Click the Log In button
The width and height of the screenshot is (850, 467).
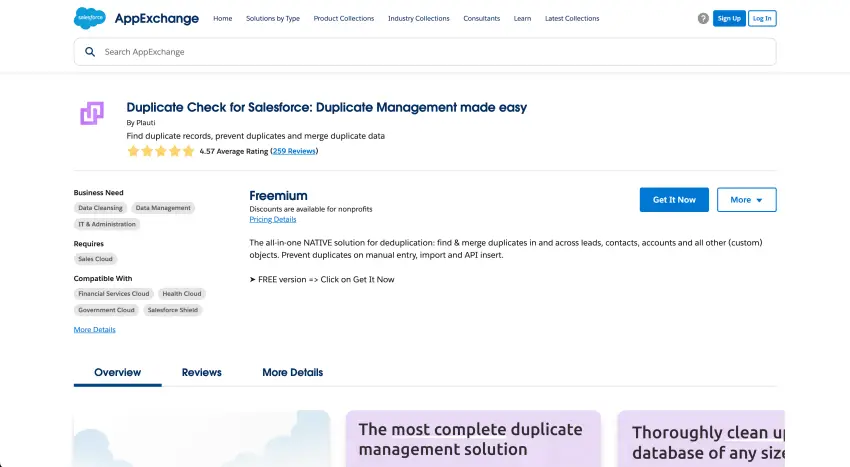coord(762,18)
